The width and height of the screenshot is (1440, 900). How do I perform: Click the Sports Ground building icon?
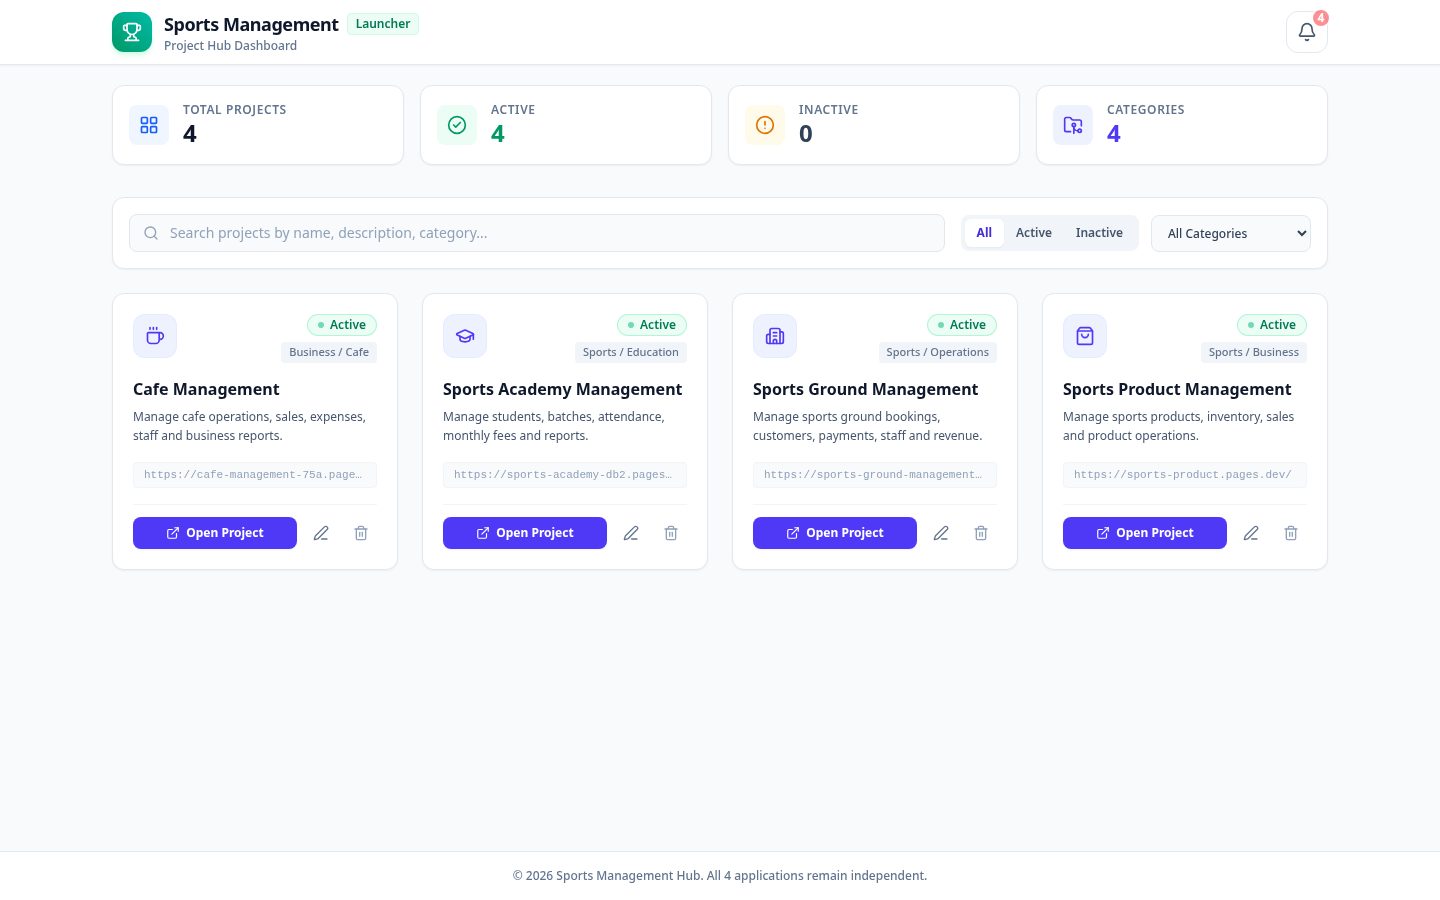click(x=775, y=336)
